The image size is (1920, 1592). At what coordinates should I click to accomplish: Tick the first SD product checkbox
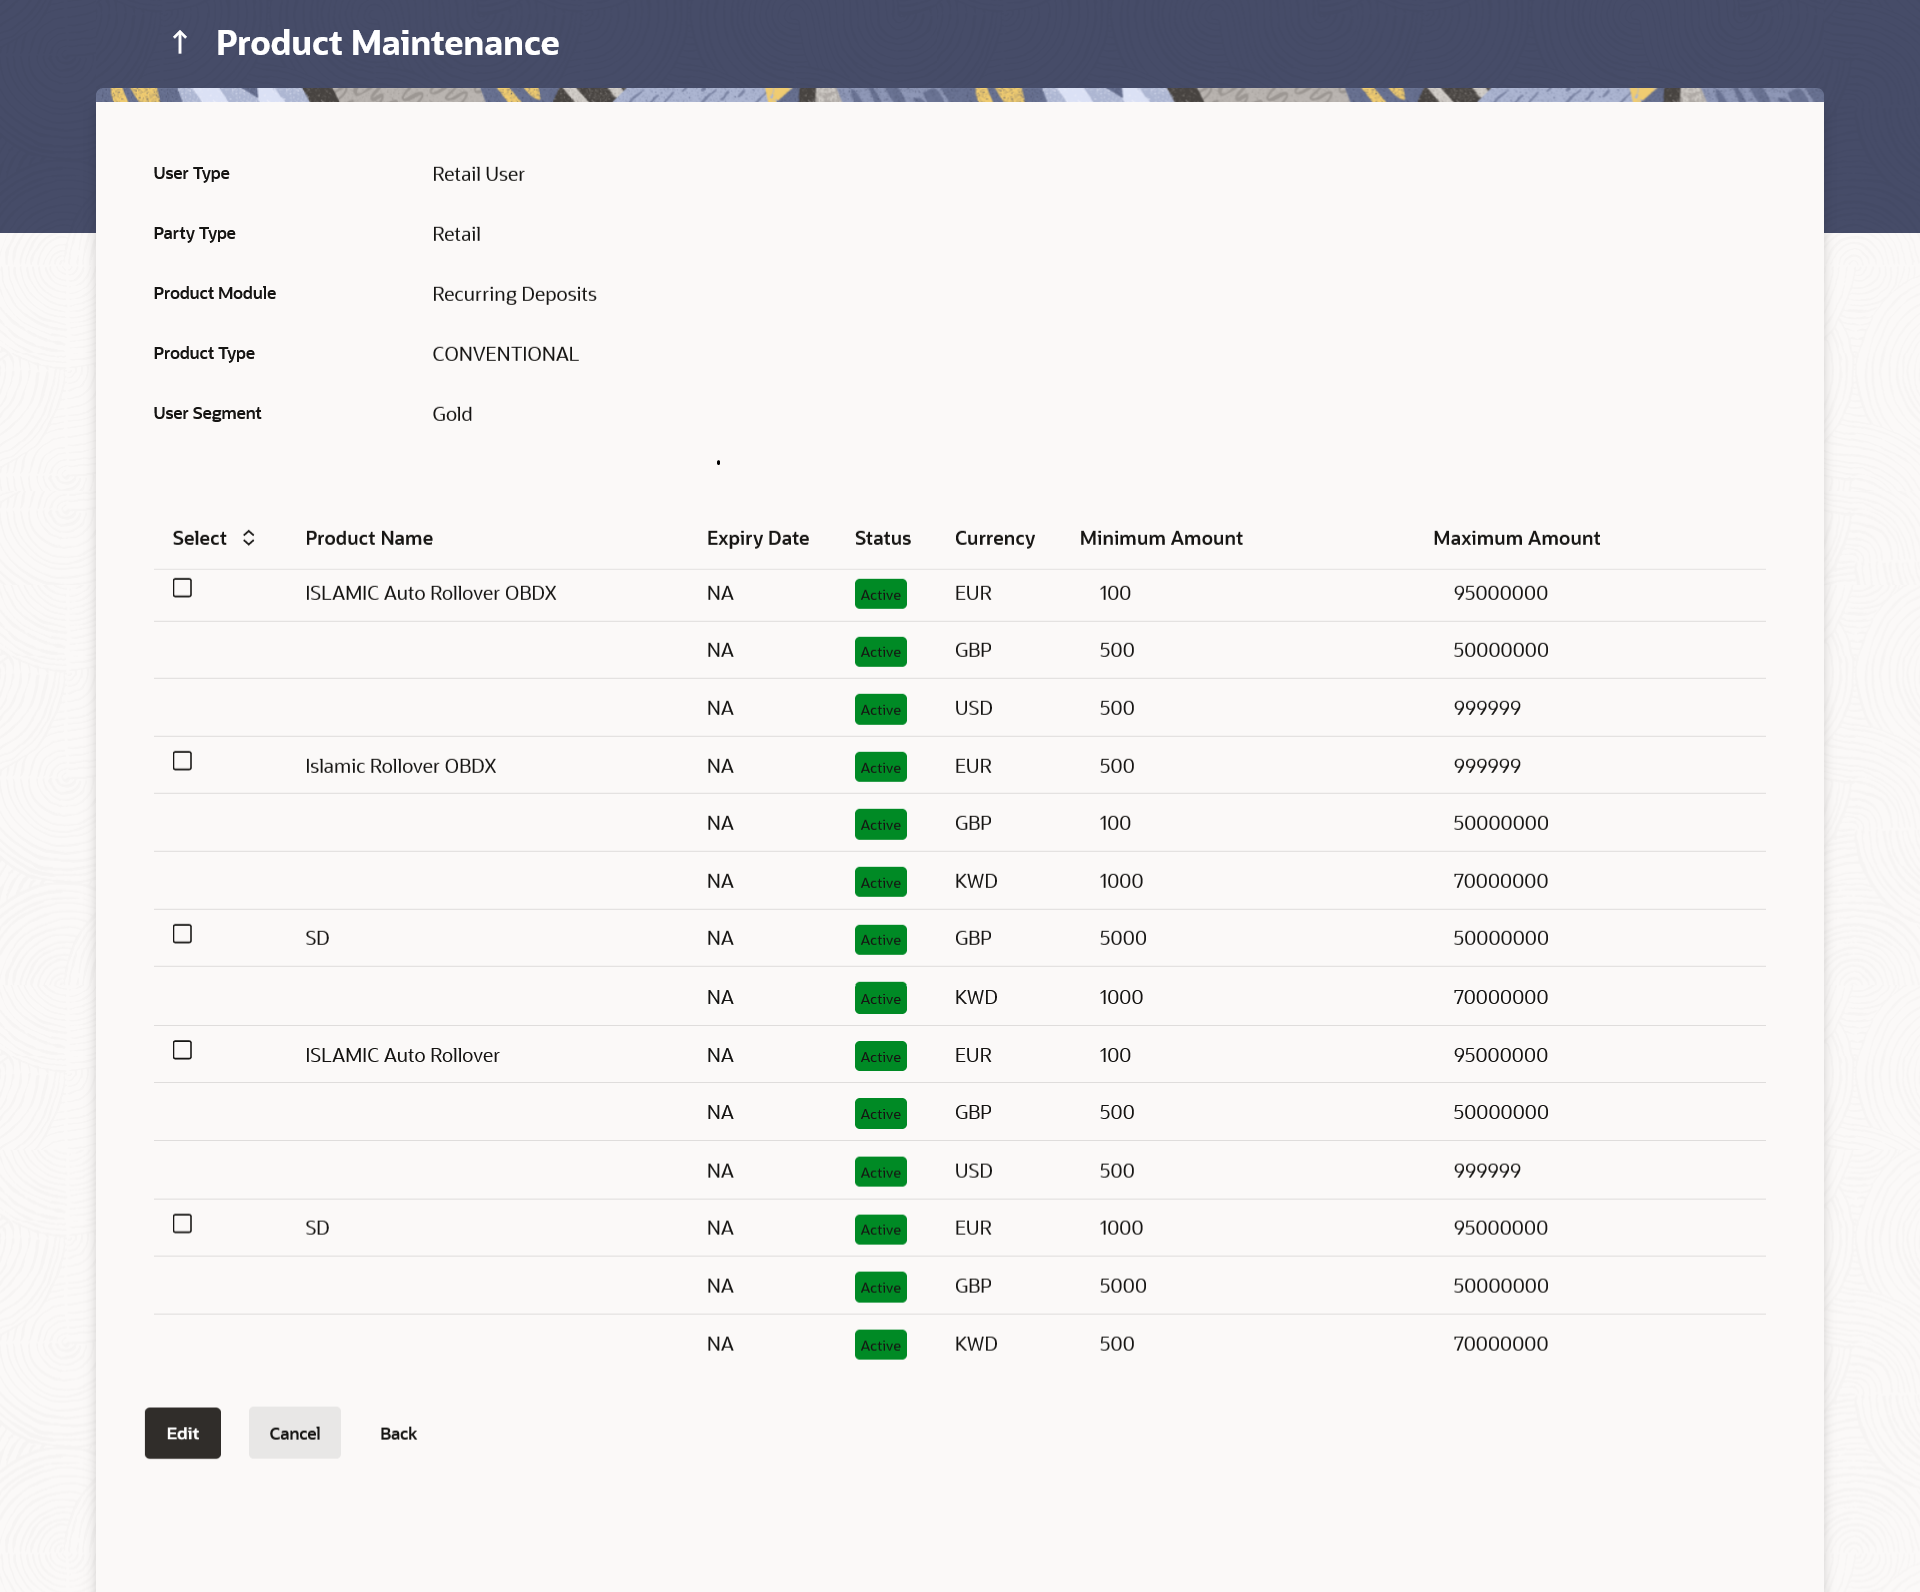coord(182,933)
